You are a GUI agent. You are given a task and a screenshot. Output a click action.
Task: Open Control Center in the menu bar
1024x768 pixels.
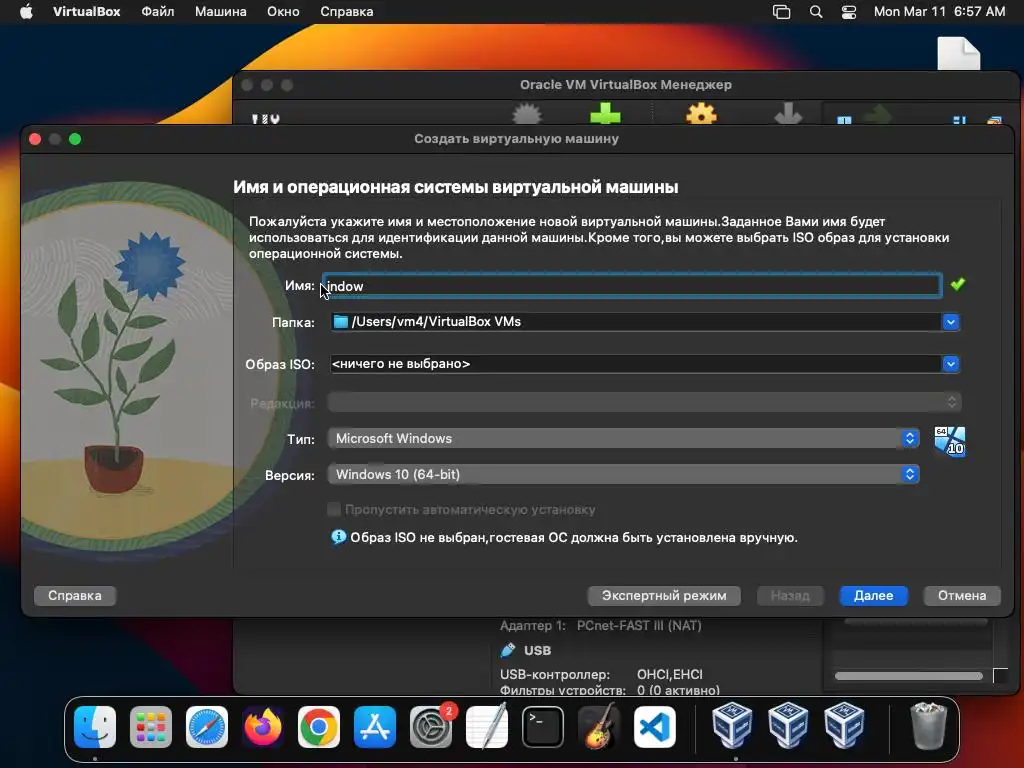pos(848,12)
